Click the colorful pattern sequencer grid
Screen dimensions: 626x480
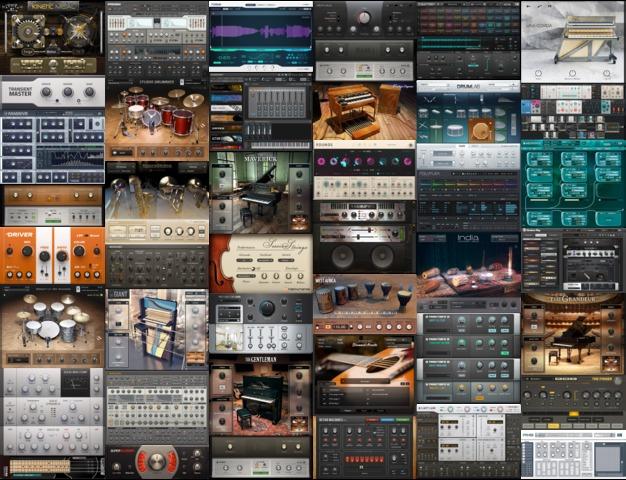tap(469, 19)
